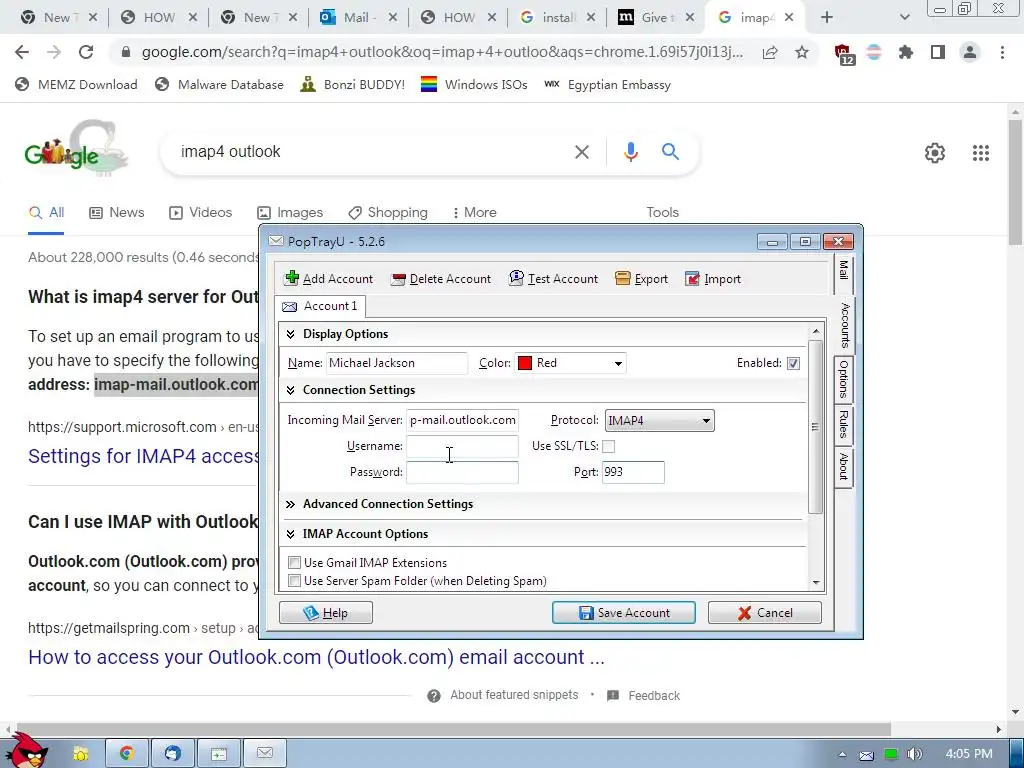Viewport: 1024px width, 768px height.
Task: Clear the Google search box
Action: [x=582, y=152]
